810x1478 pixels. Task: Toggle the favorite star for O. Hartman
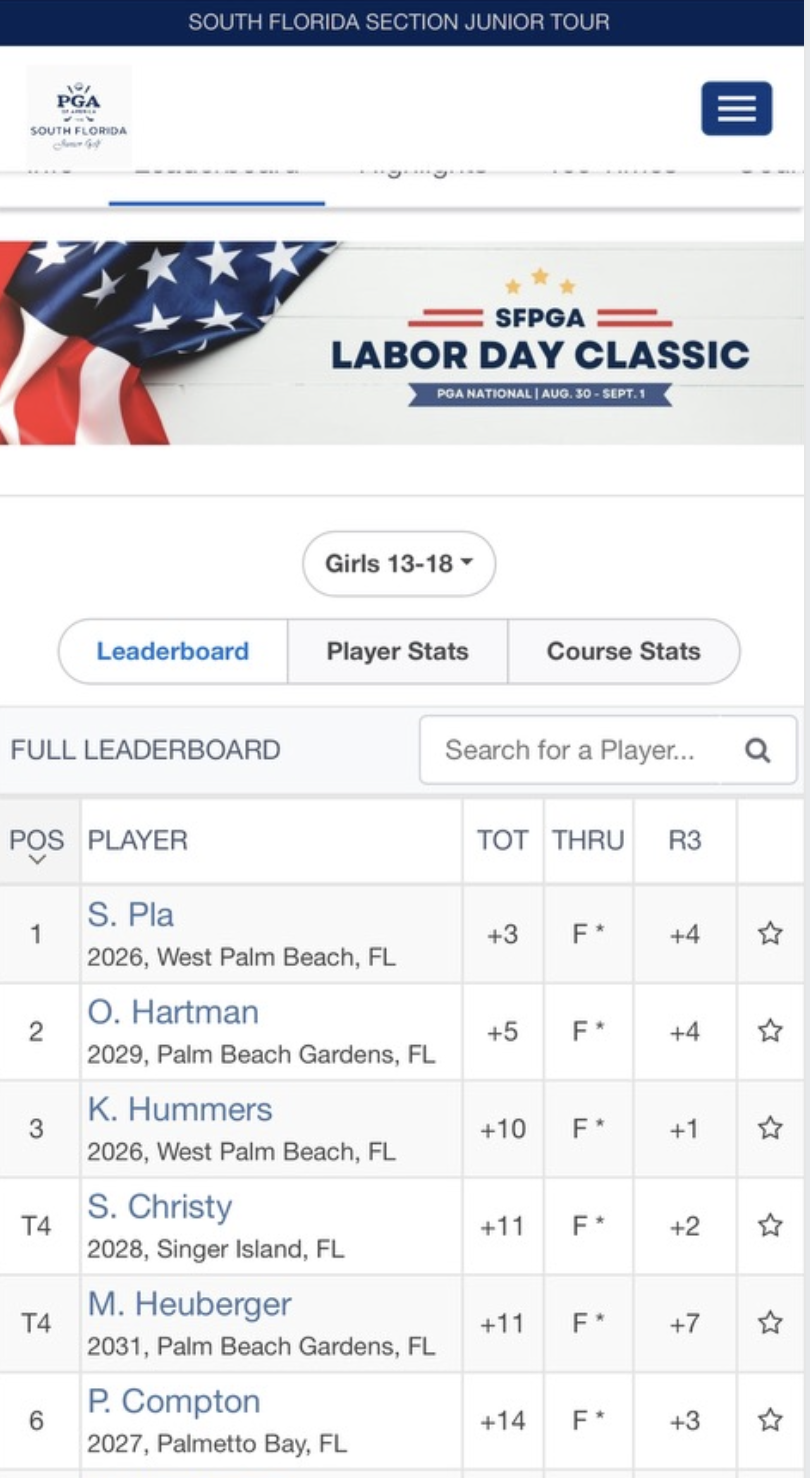click(769, 1031)
